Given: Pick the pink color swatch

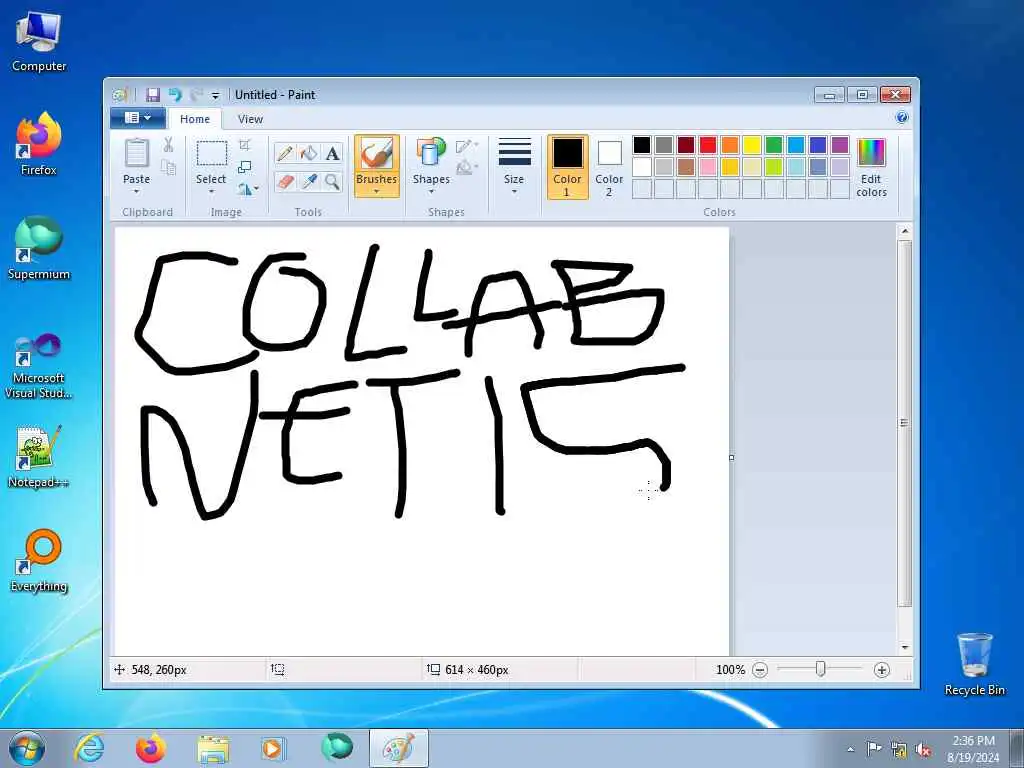Looking at the screenshot, I should point(708,167).
